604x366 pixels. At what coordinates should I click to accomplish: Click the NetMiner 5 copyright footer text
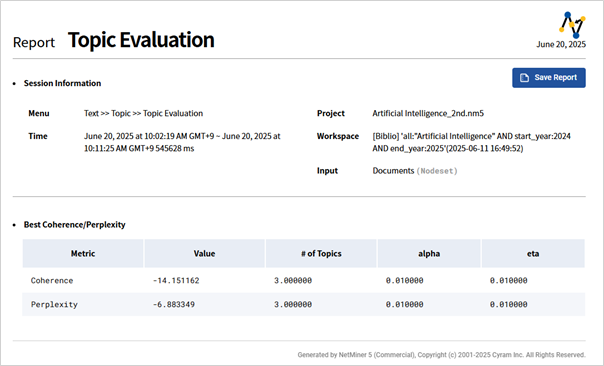coord(441,355)
